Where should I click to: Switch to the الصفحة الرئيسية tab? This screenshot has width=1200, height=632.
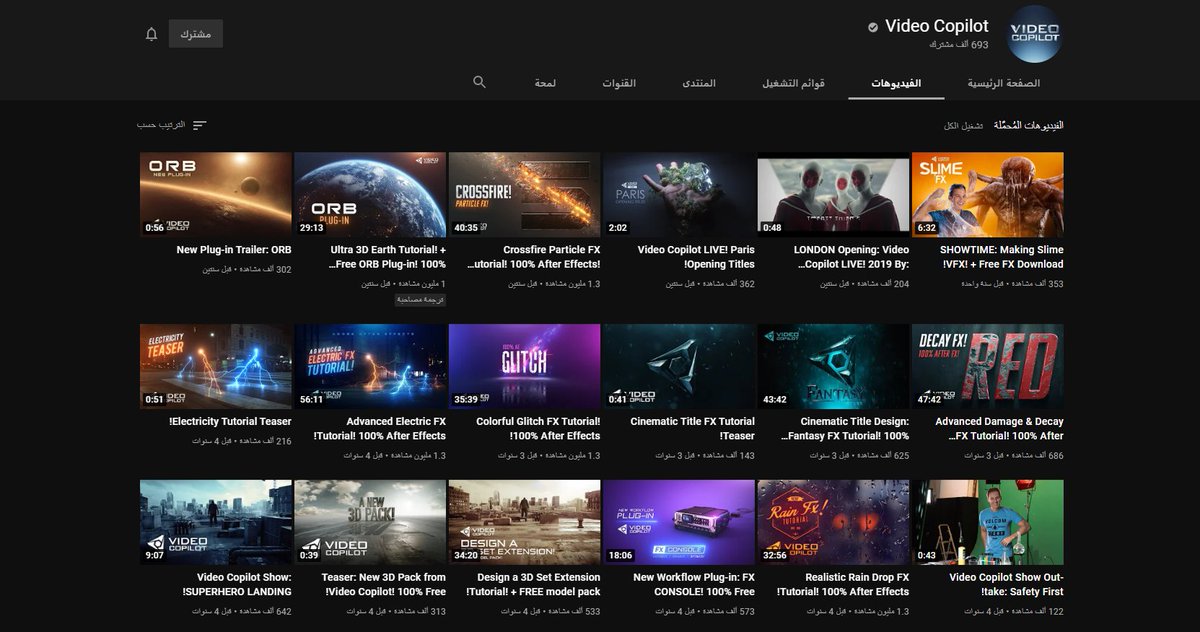(x=1003, y=83)
